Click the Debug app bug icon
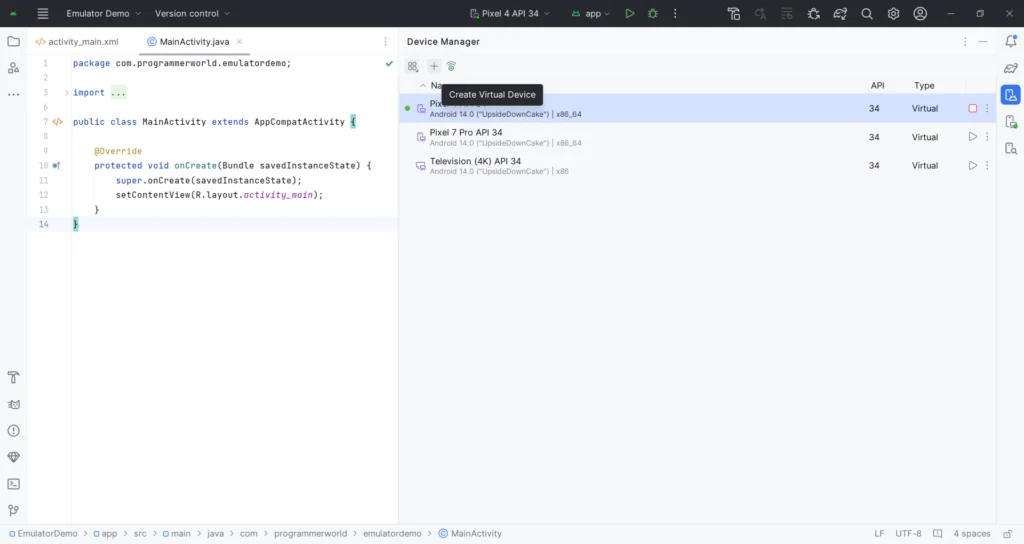This screenshot has height=544, width=1024. point(652,14)
